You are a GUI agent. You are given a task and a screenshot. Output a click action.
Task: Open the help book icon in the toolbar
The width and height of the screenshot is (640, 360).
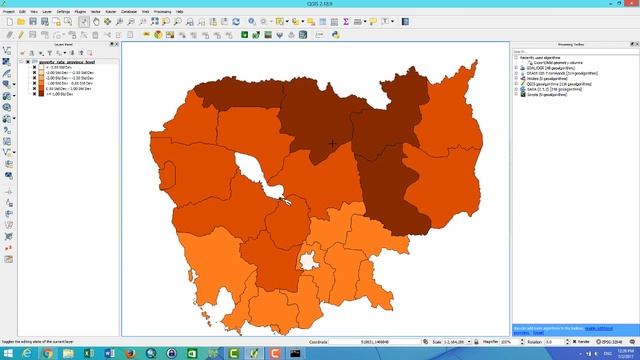click(405, 22)
